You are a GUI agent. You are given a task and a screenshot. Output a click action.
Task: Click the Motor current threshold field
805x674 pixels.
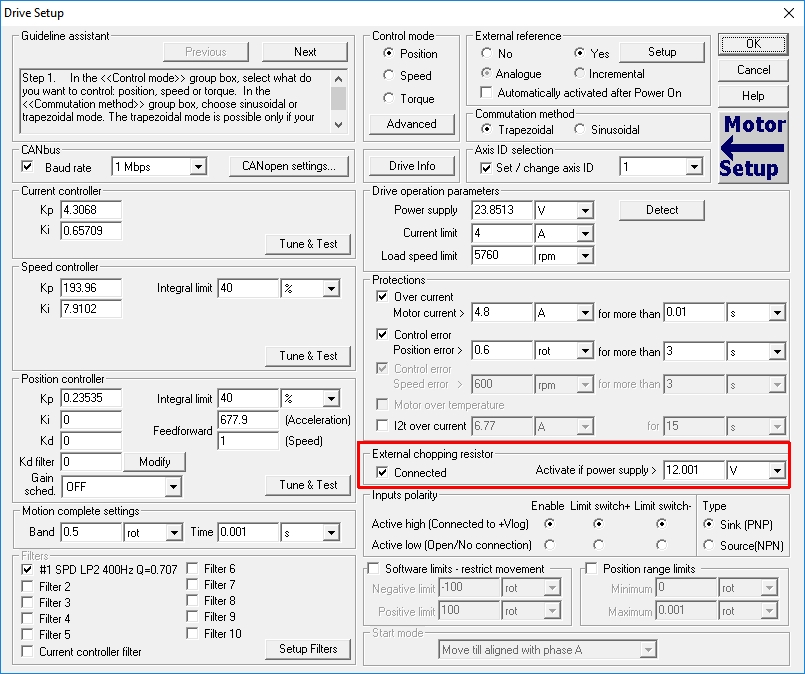click(502, 313)
